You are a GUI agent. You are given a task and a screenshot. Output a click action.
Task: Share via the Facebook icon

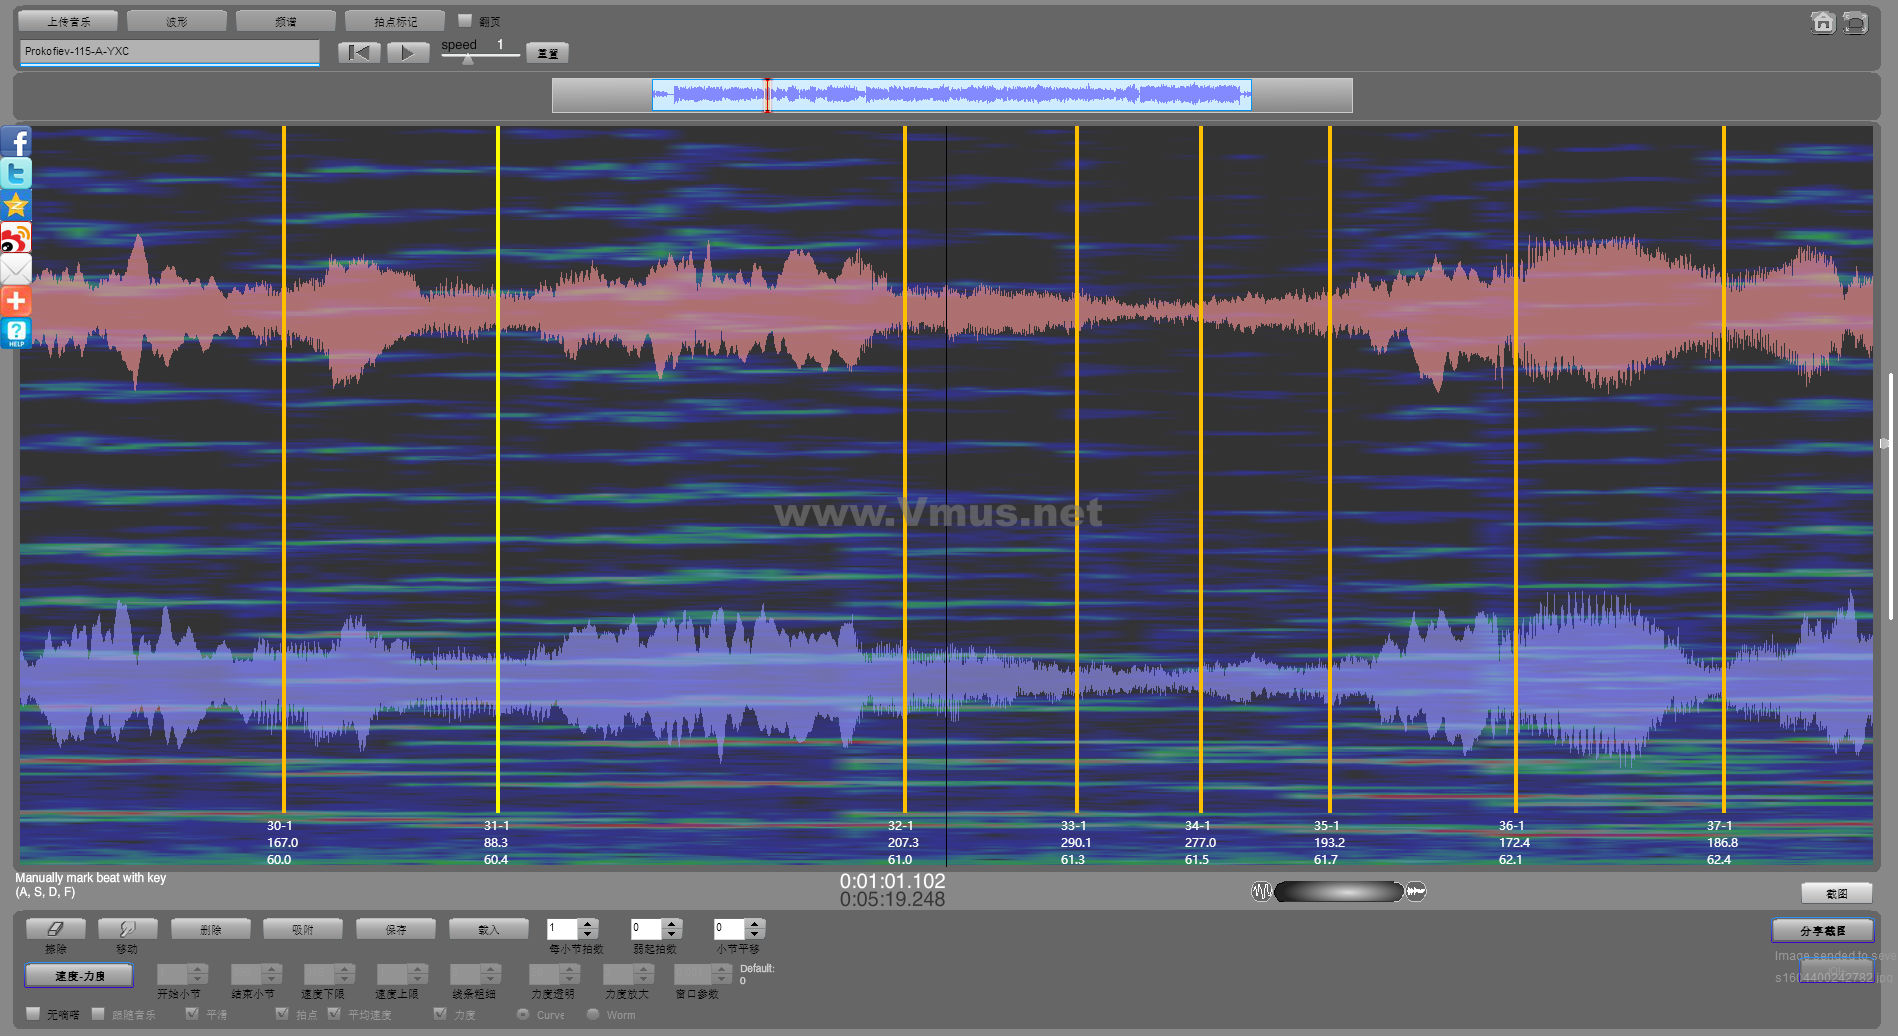tap(16, 141)
